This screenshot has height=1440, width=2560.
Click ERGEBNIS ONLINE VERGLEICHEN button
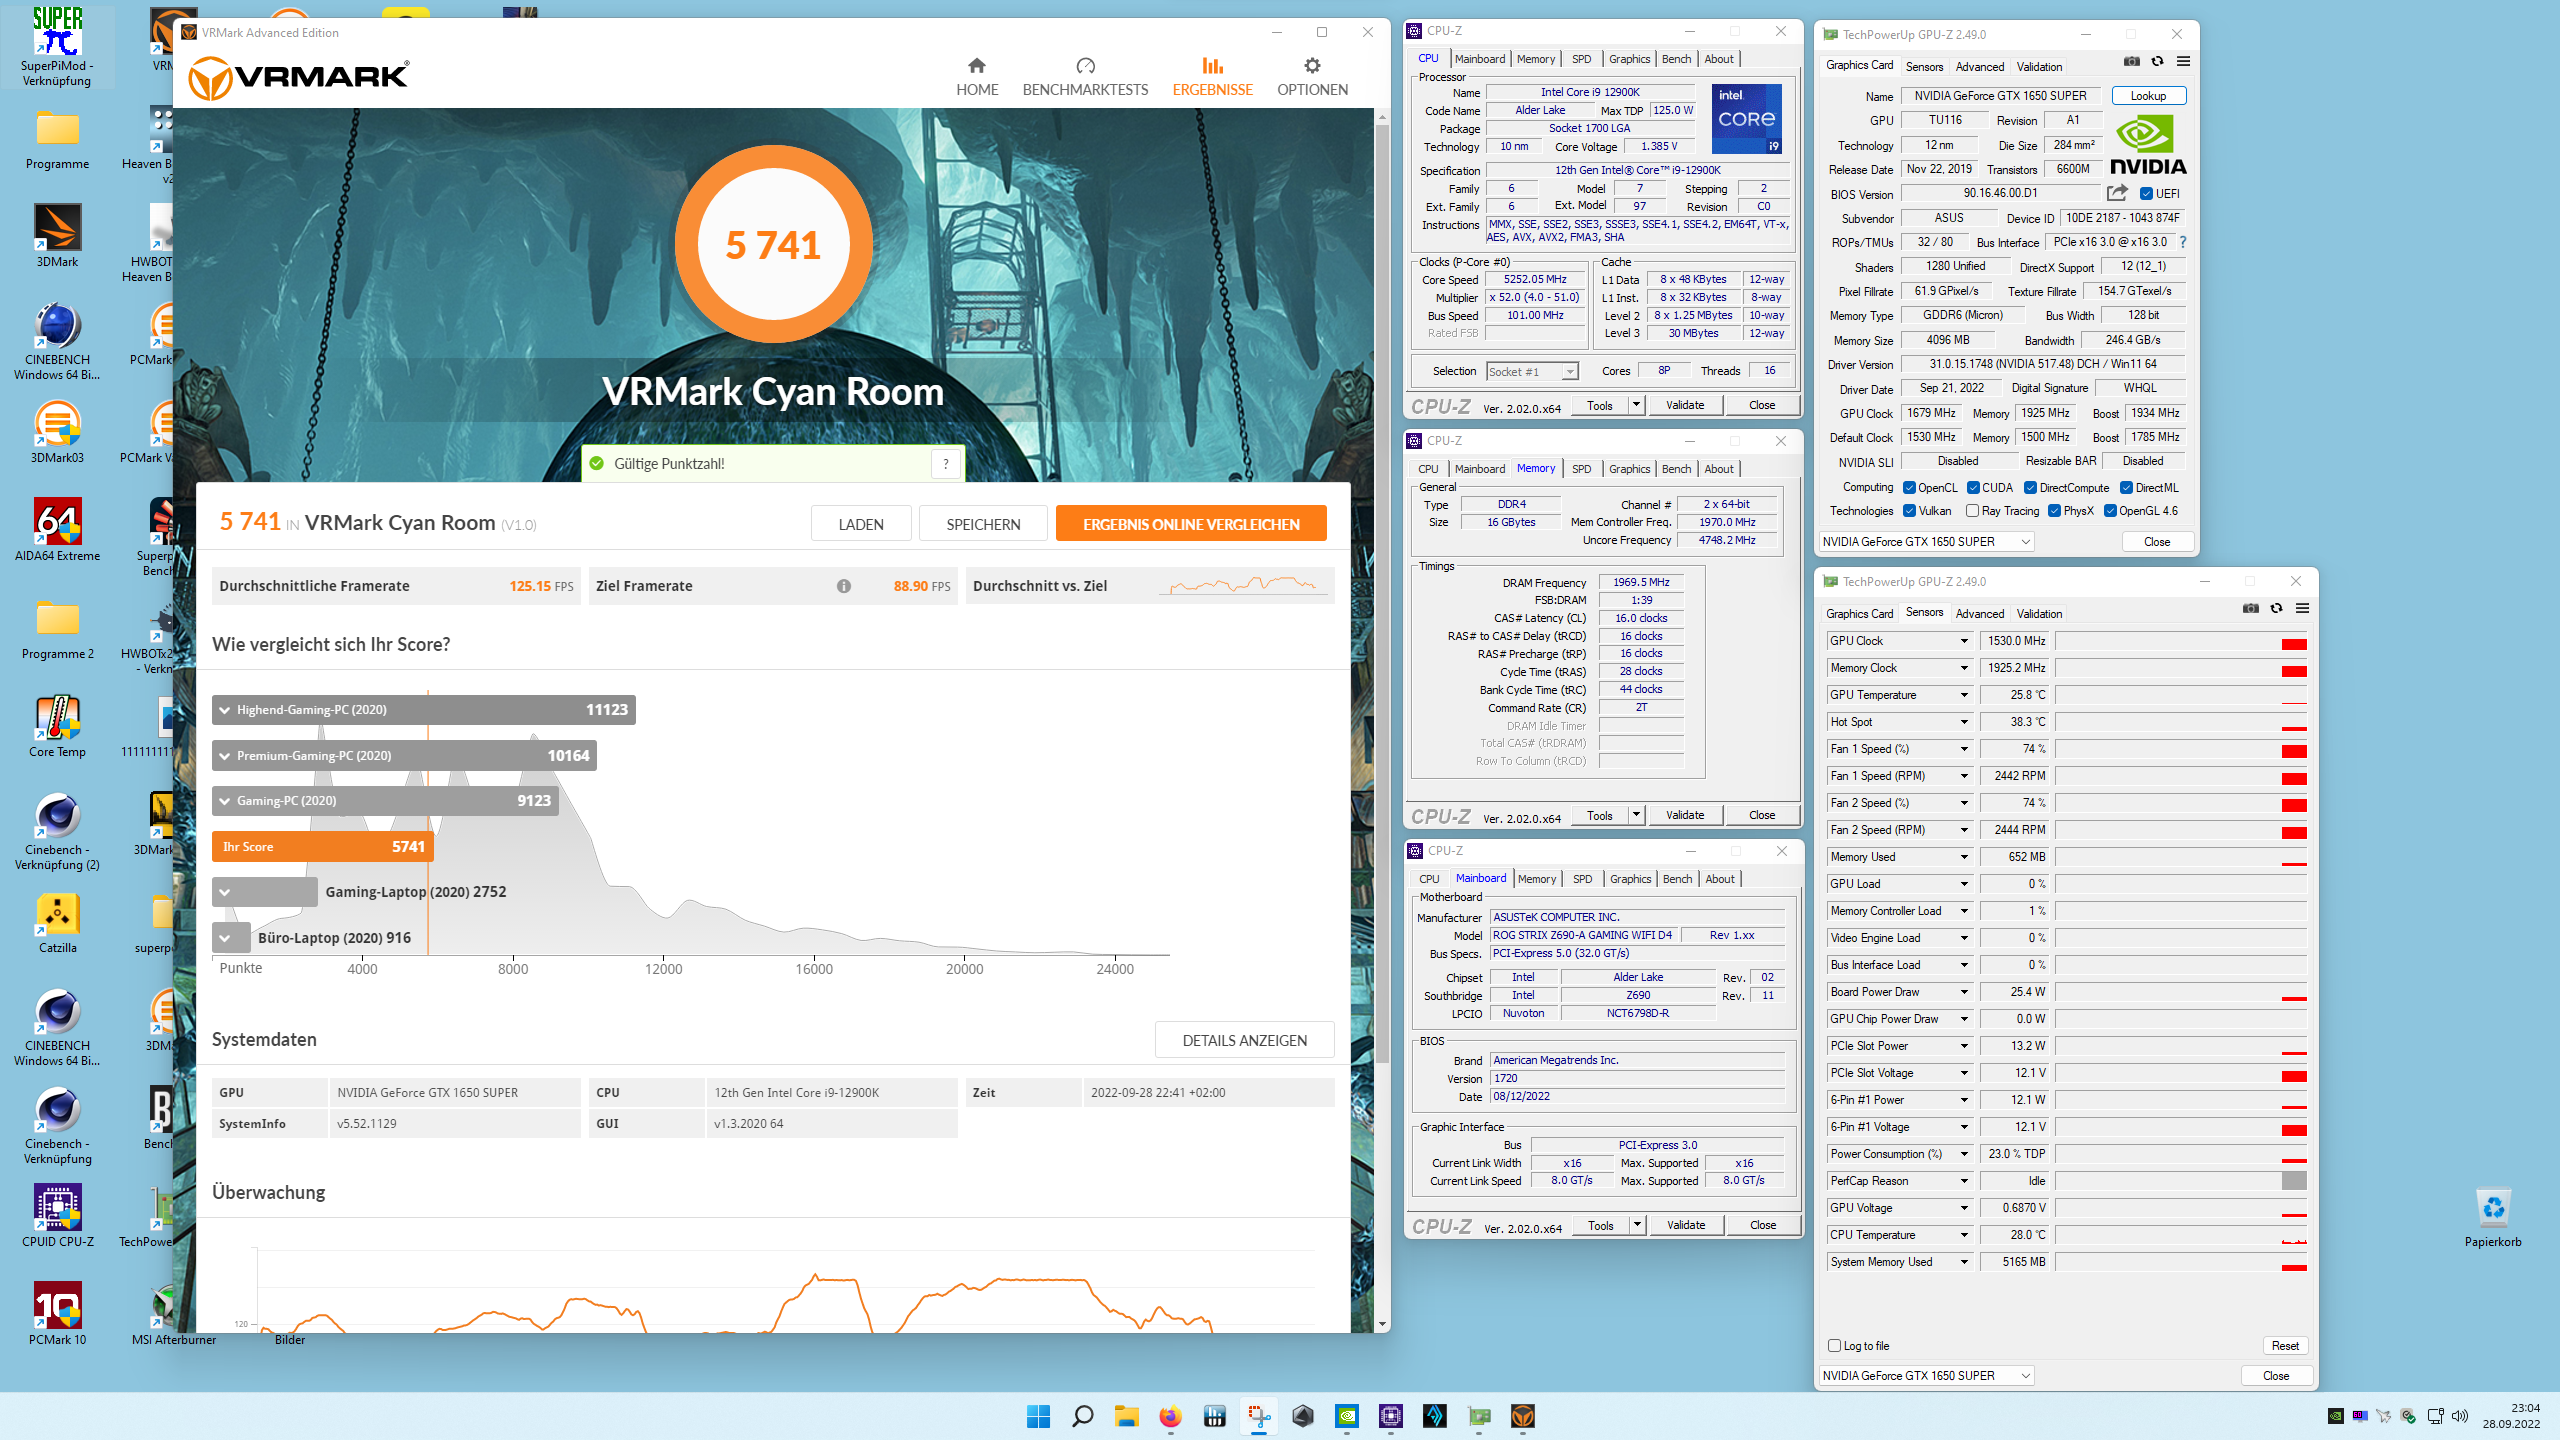pyautogui.click(x=1191, y=524)
